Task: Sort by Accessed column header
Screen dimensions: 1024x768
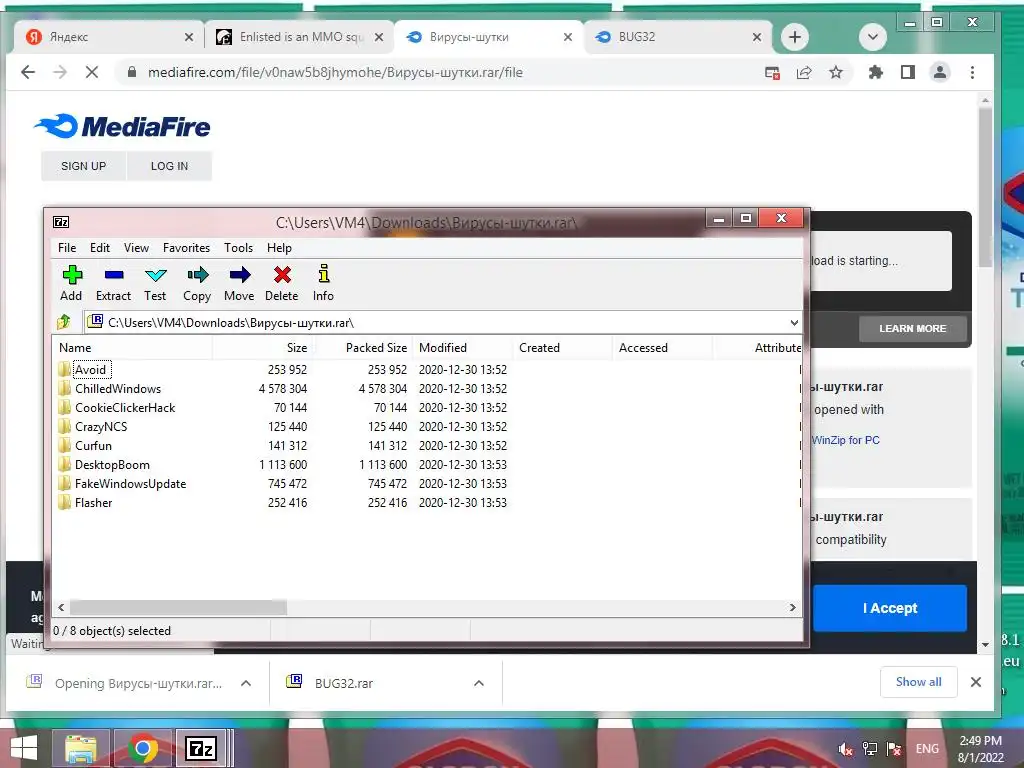Action: coord(662,347)
